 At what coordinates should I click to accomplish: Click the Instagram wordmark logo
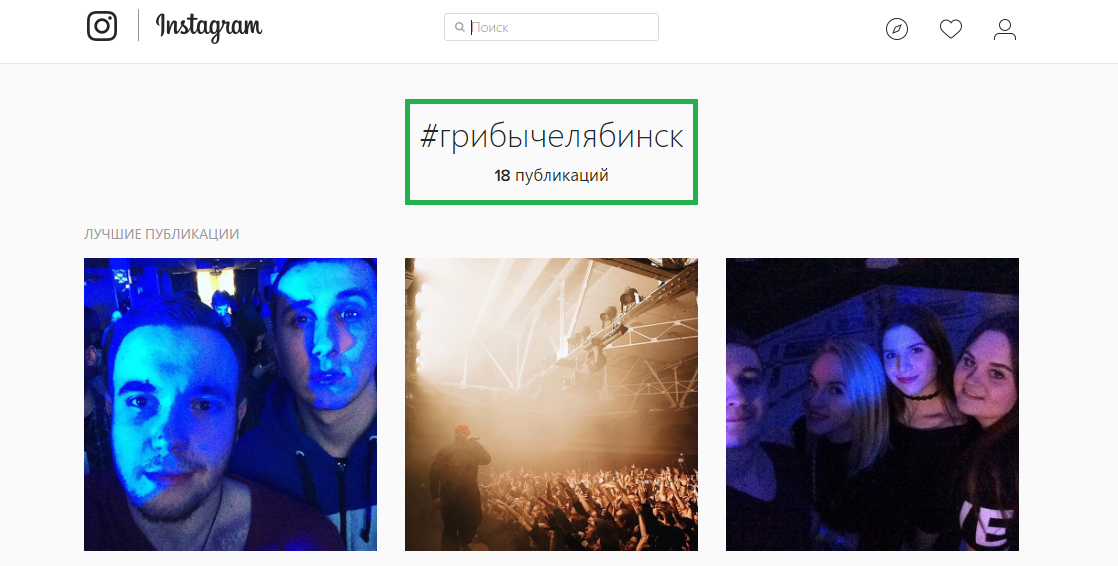pos(209,27)
